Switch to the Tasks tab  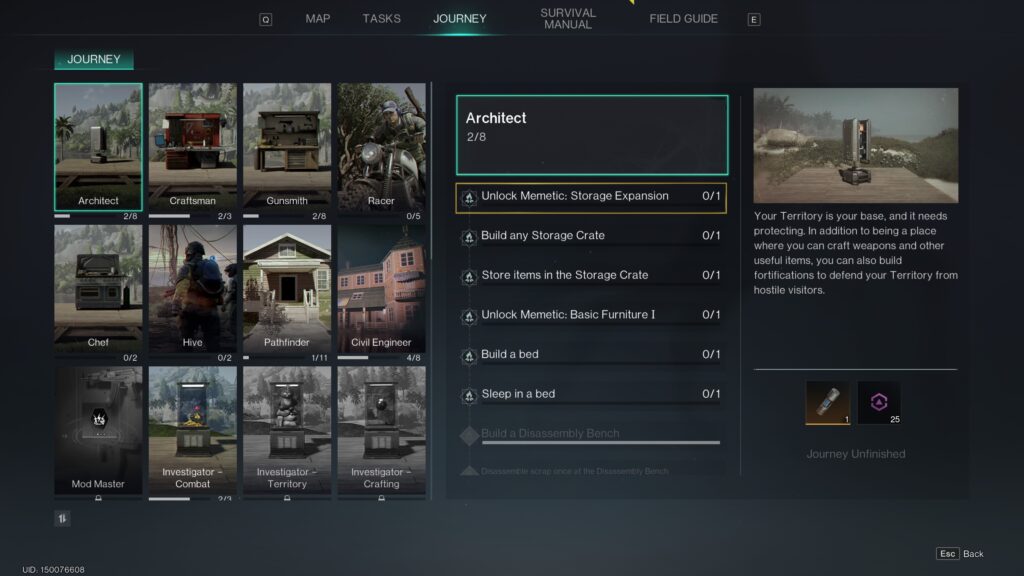[381, 19]
